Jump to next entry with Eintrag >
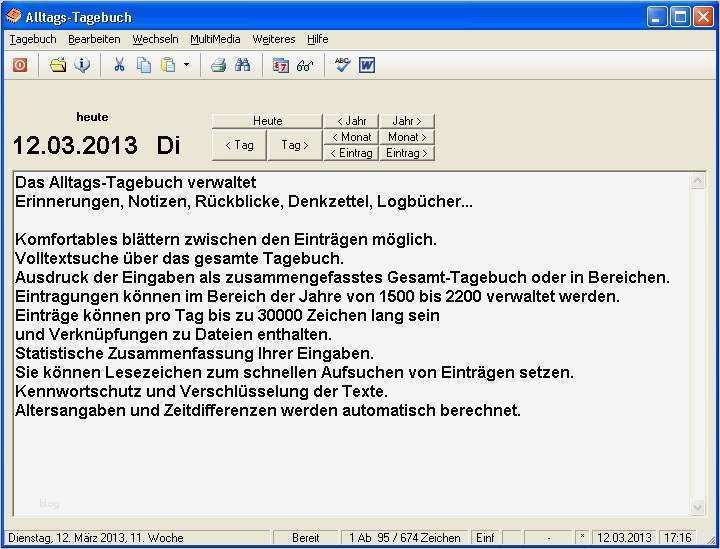720x549 pixels. 407,153
